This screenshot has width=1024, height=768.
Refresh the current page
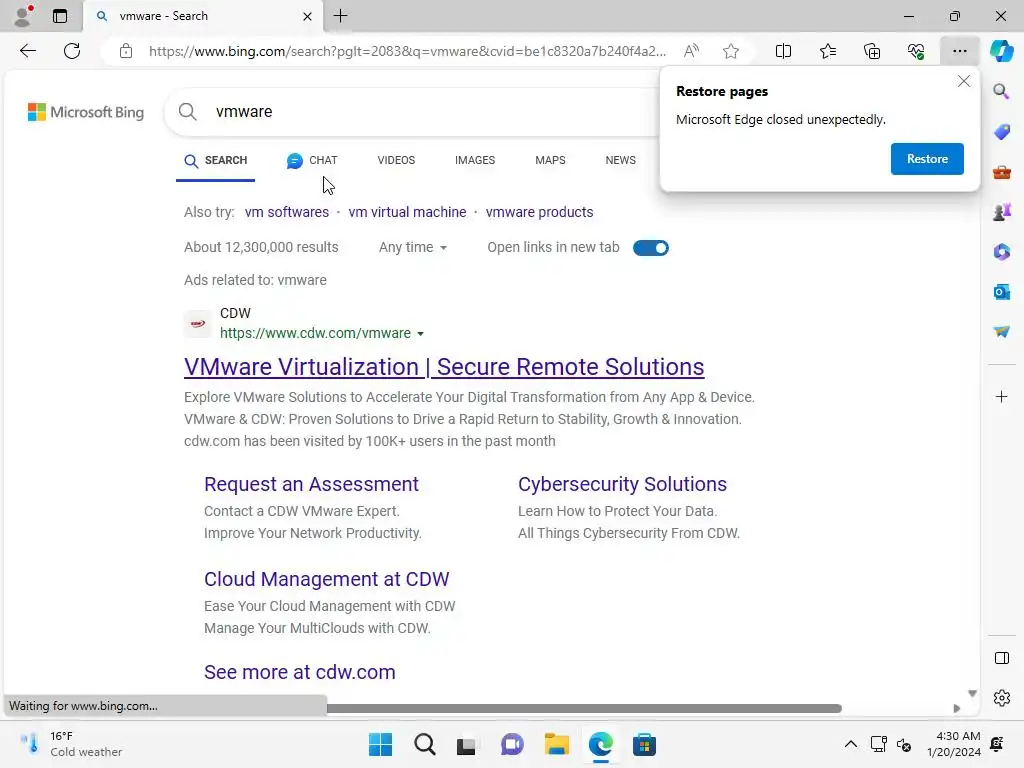click(72, 51)
